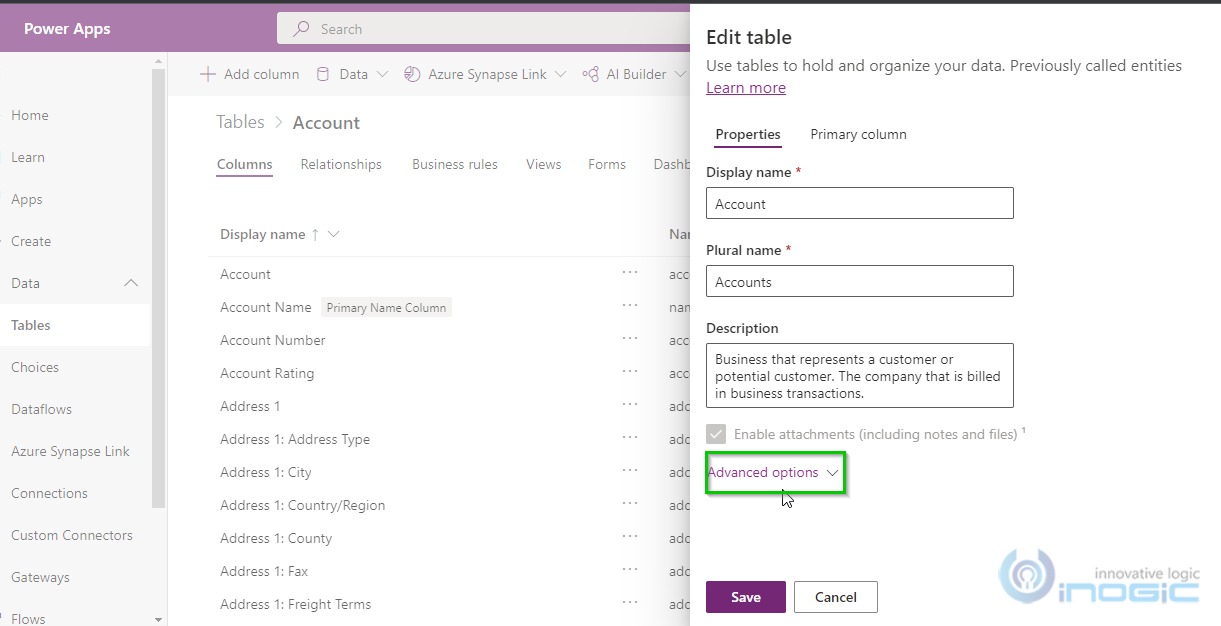
Task: Open the Learn more link
Action: tap(746, 88)
